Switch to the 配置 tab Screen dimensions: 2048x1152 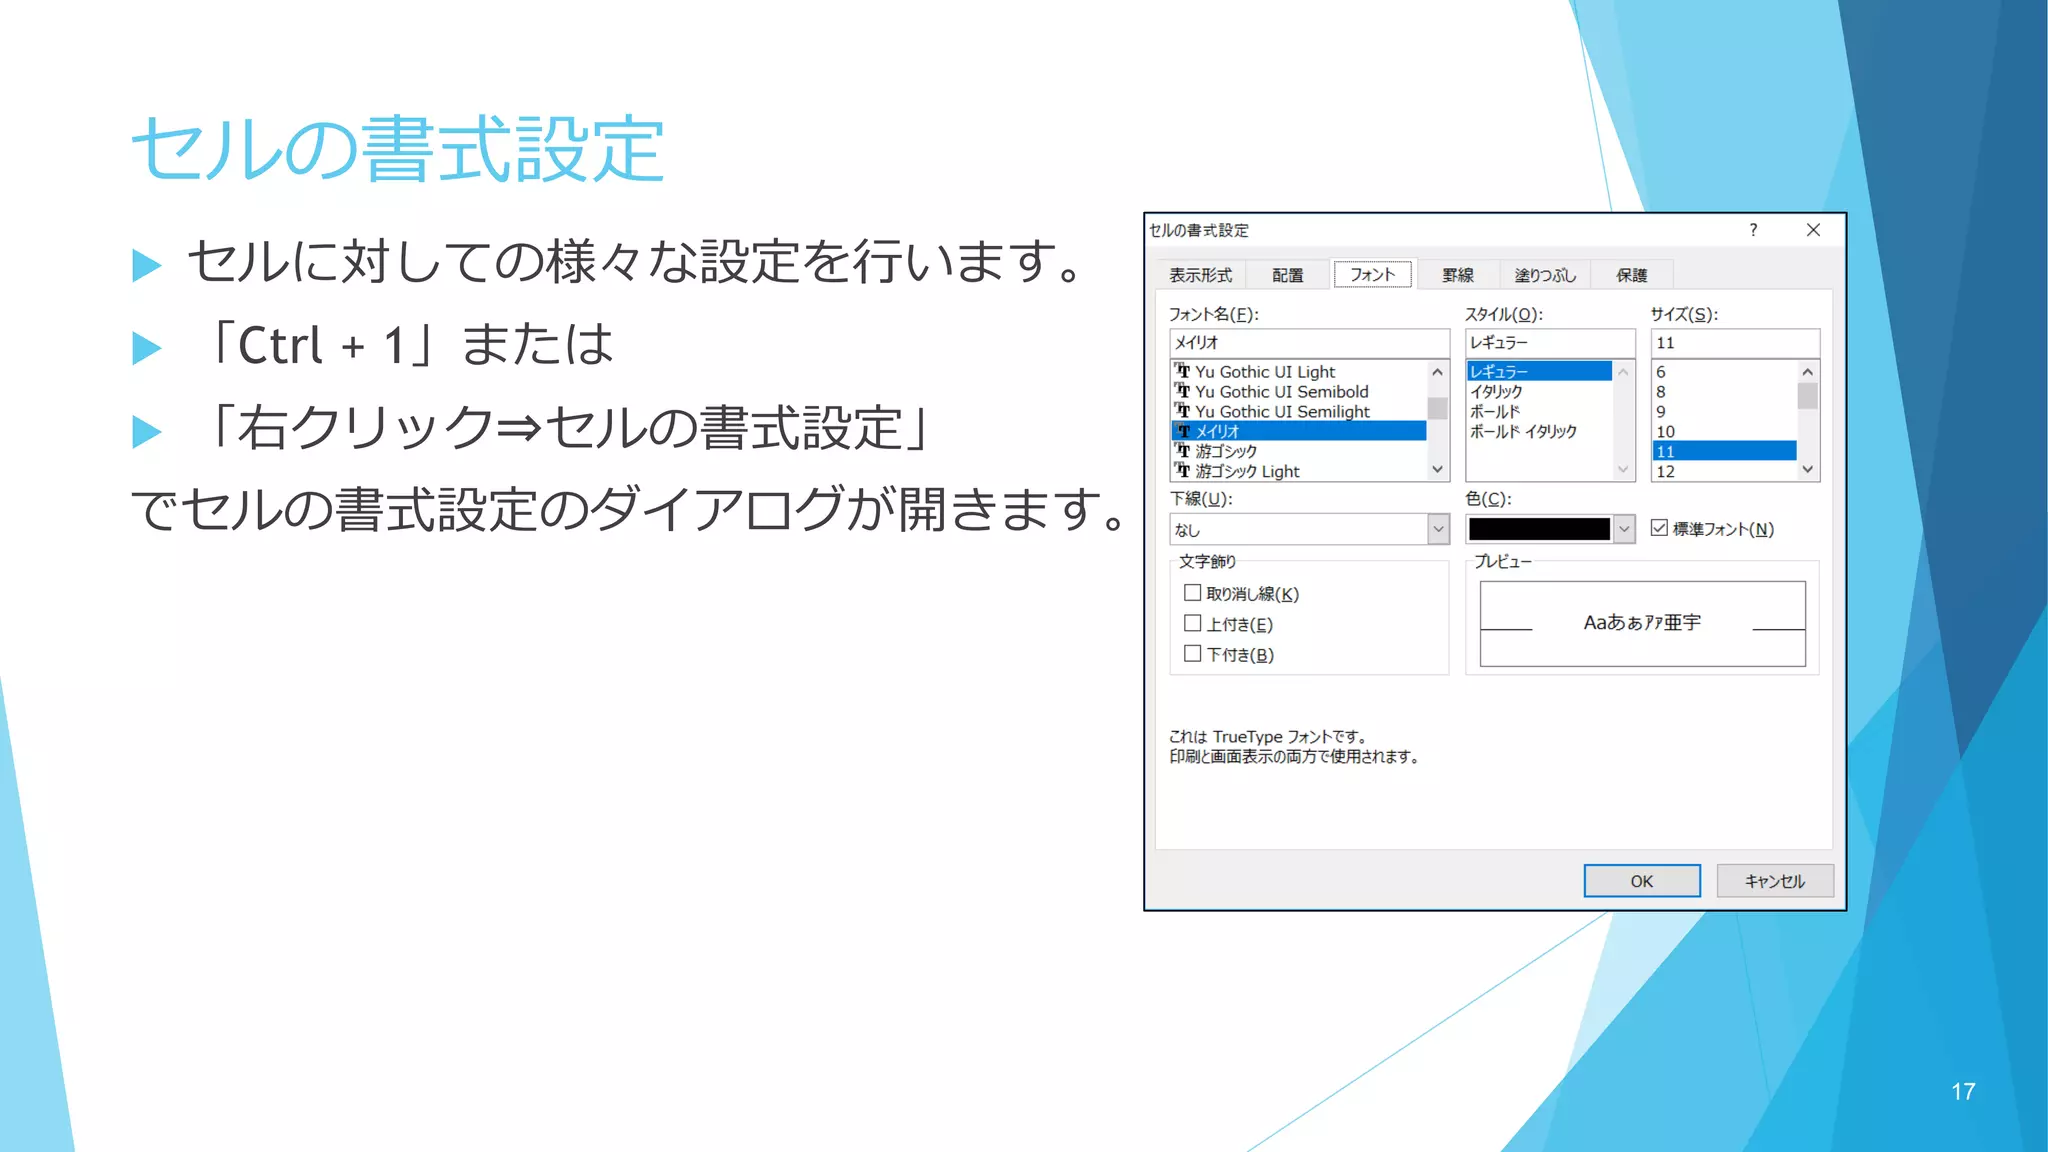pyautogui.click(x=1287, y=275)
